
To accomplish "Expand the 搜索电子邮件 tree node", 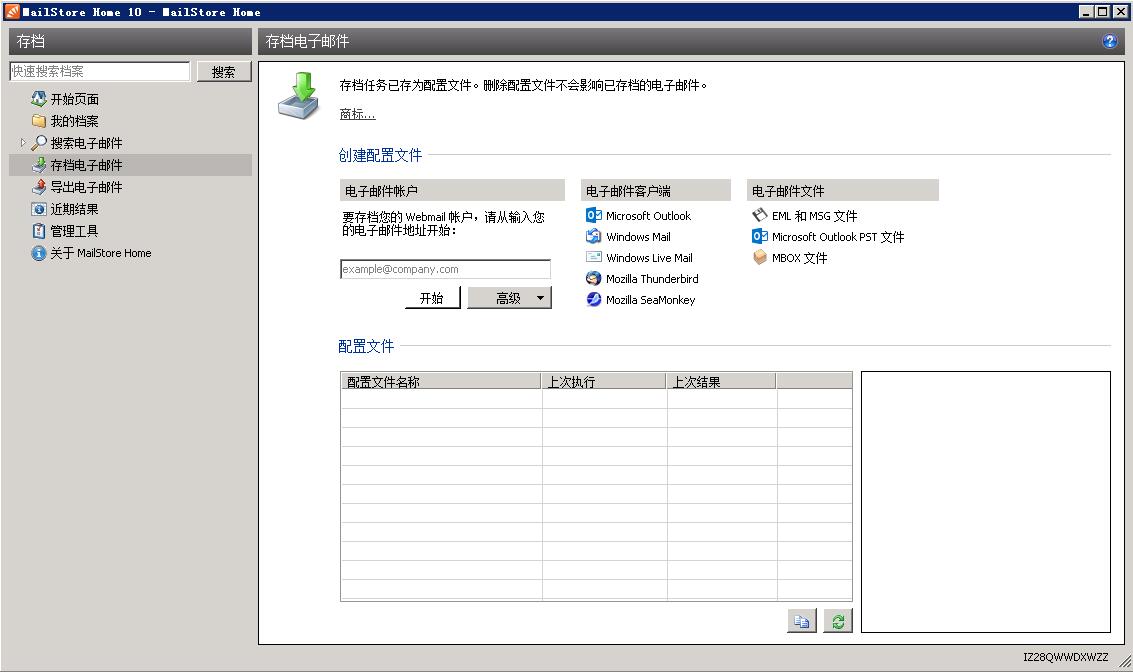I will pyautogui.click(x=23, y=142).
